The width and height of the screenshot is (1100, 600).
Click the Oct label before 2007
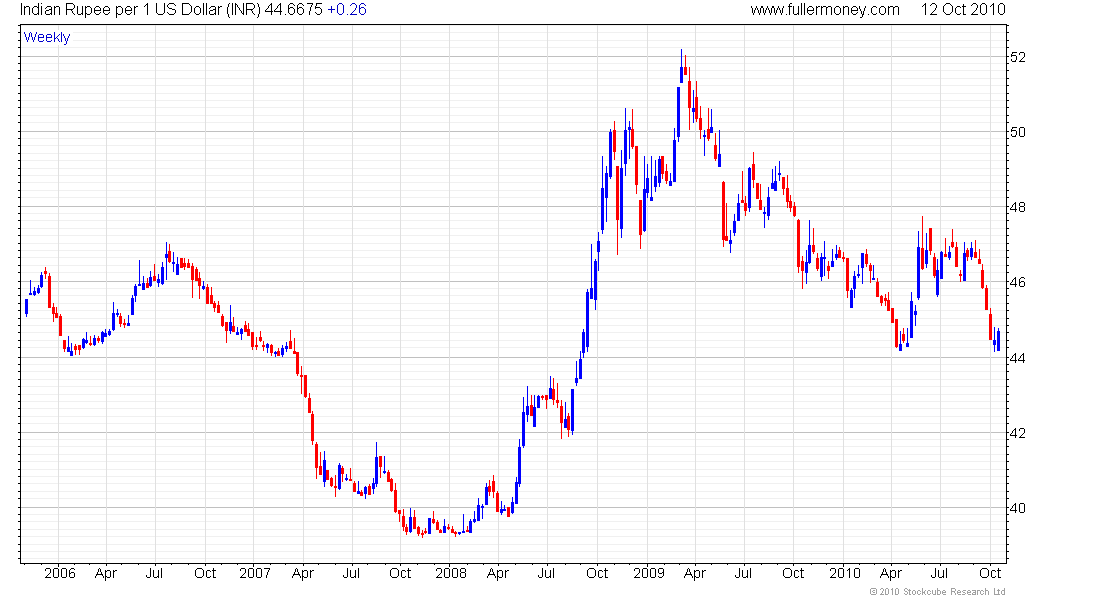(x=205, y=573)
